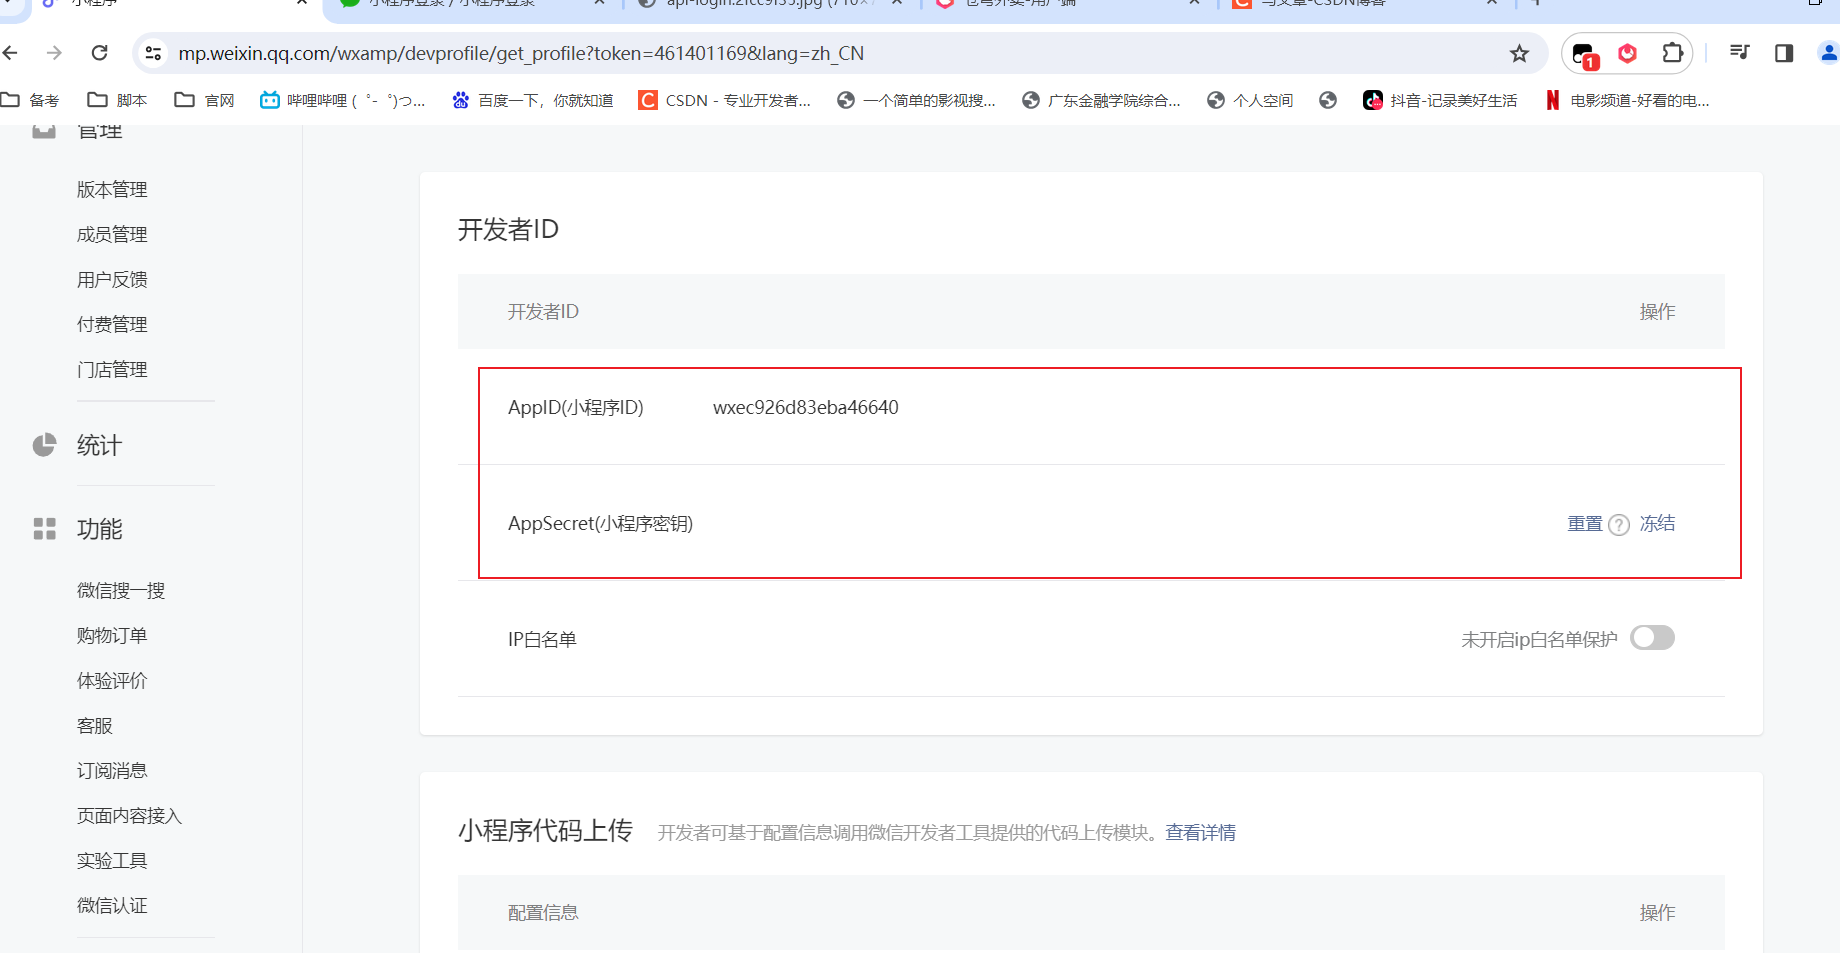Open the CSDN 专业开发者 bookmark

pyautogui.click(x=725, y=100)
